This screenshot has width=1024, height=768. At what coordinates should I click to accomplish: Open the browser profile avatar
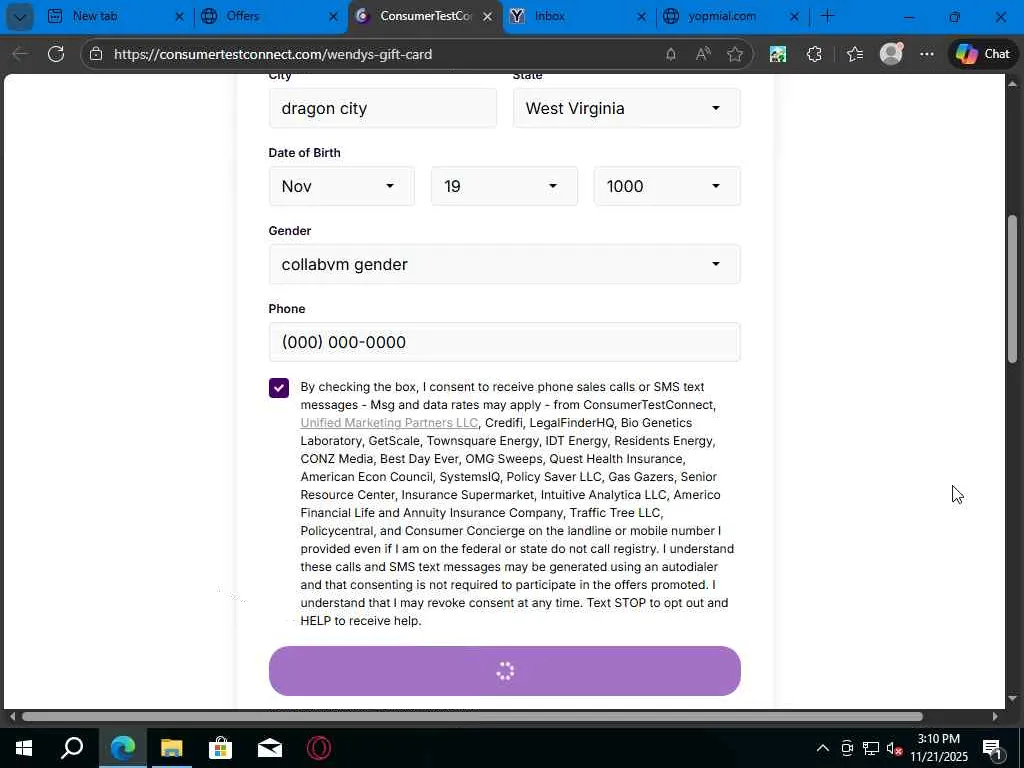point(891,54)
